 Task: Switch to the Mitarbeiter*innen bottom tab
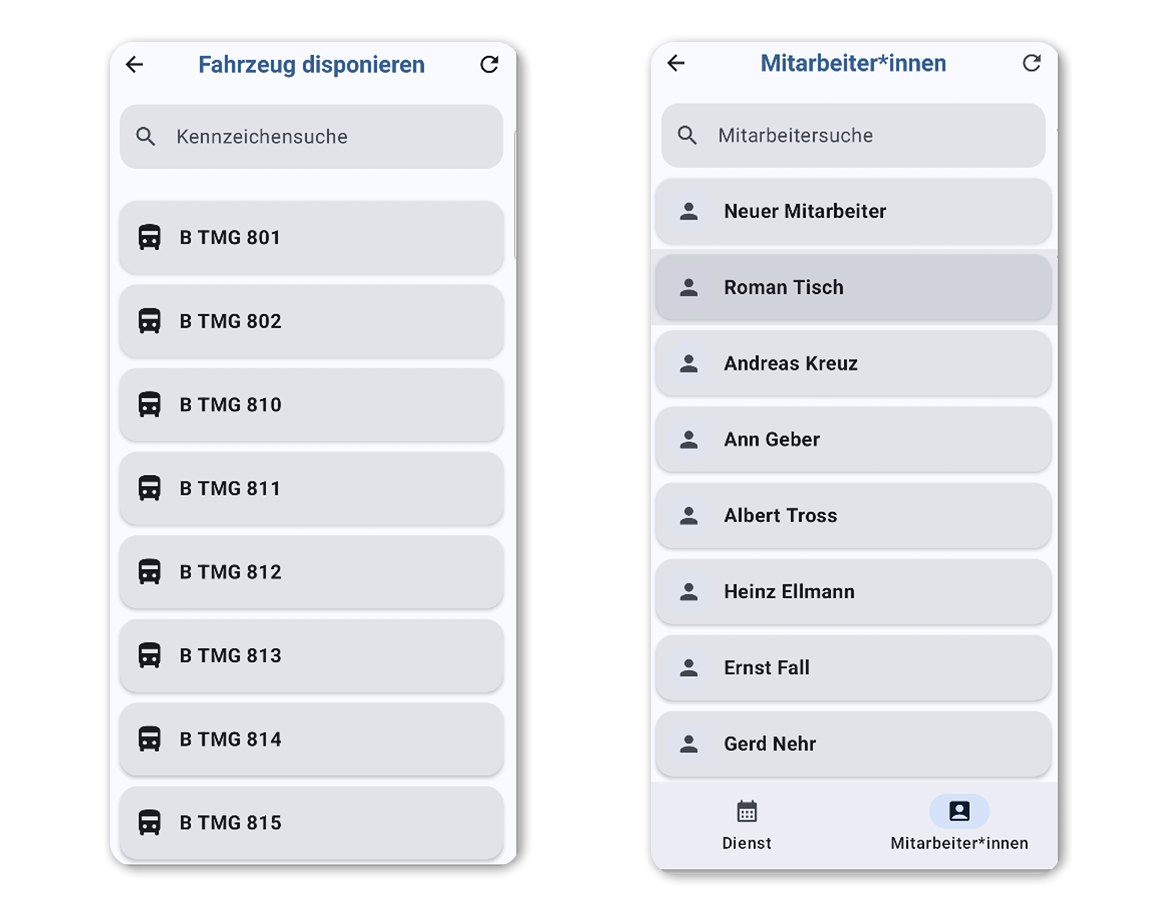[959, 825]
